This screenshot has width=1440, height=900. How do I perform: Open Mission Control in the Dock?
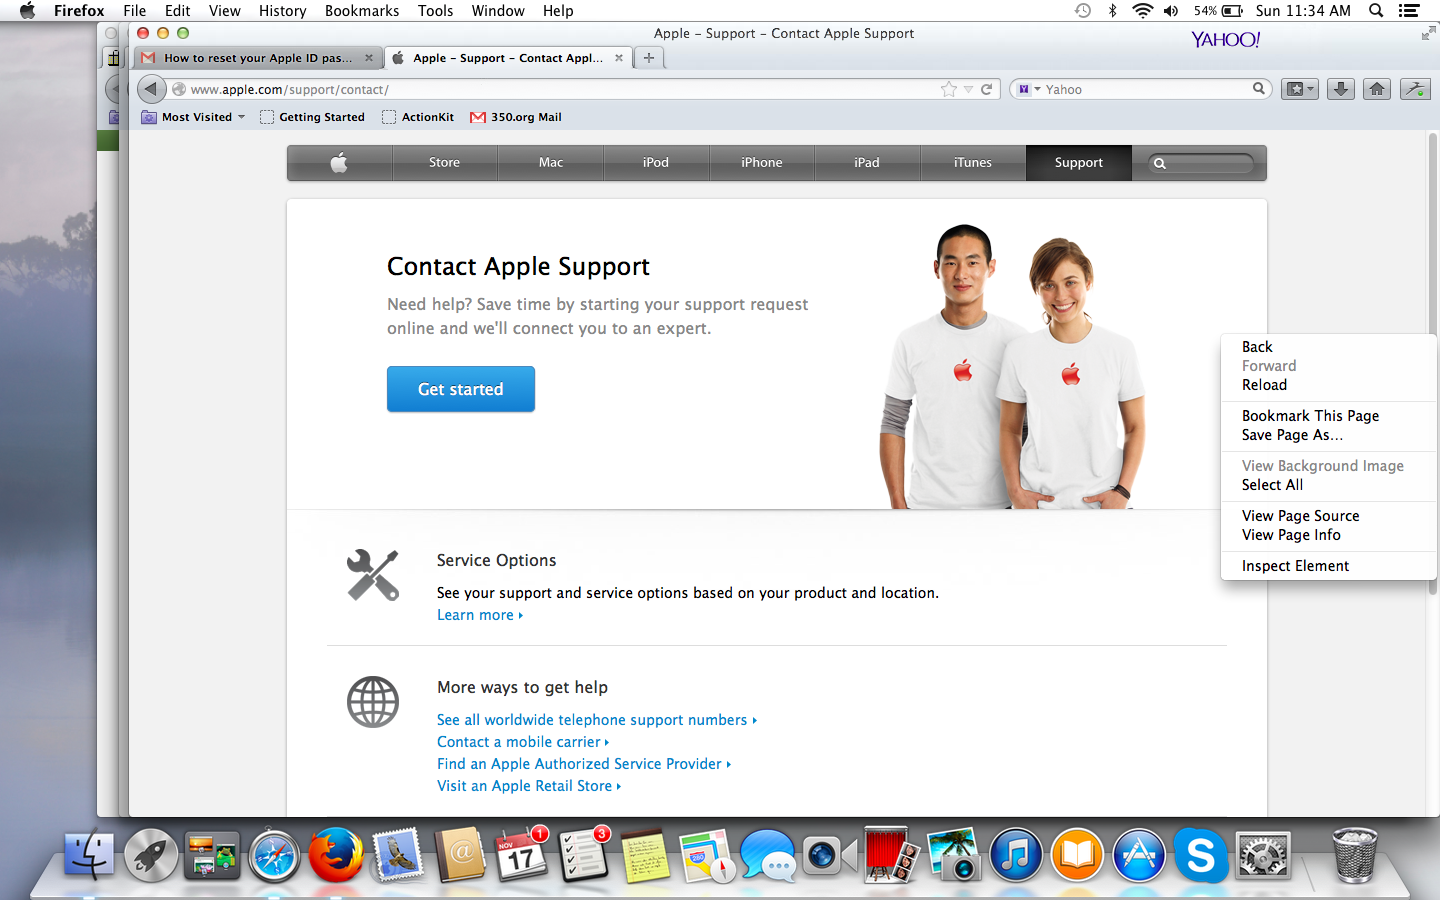(212, 855)
